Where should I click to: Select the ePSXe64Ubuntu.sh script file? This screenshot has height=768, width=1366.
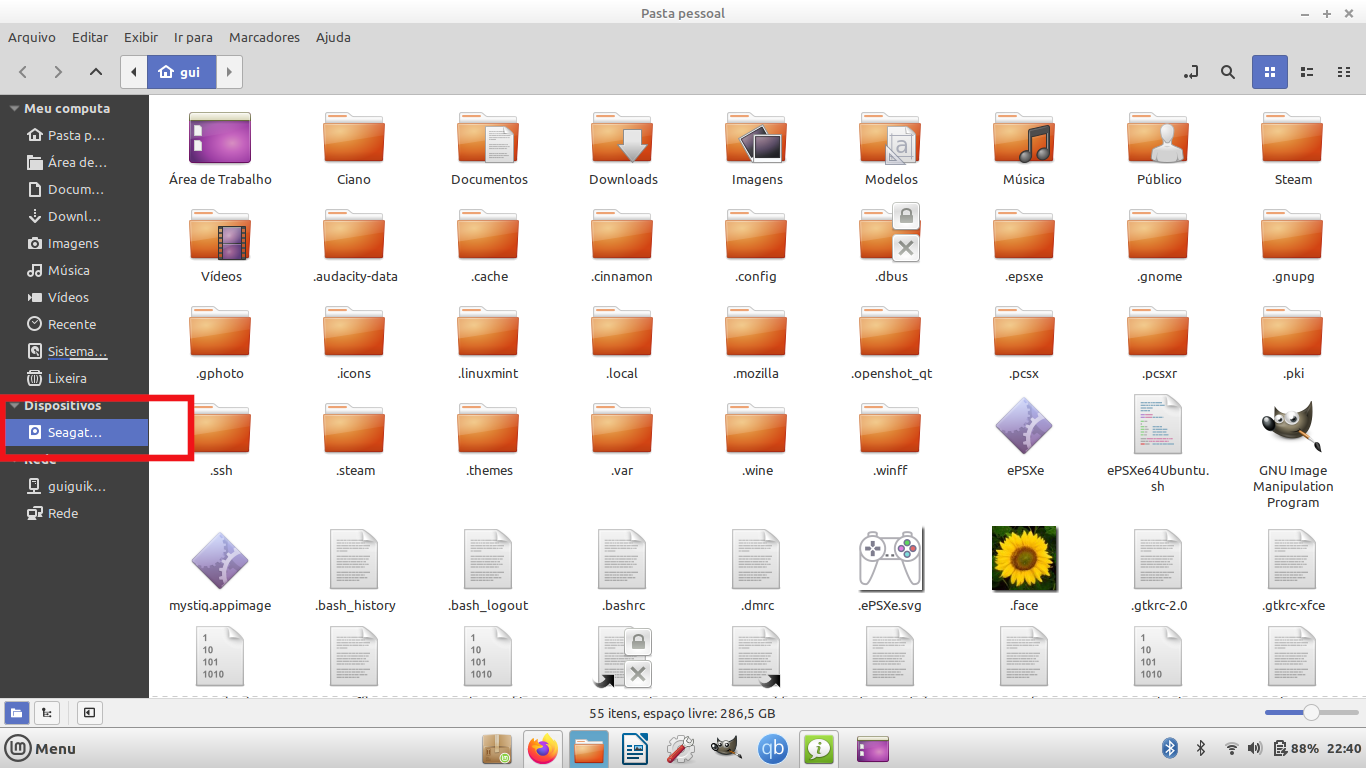(x=1158, y=425)
